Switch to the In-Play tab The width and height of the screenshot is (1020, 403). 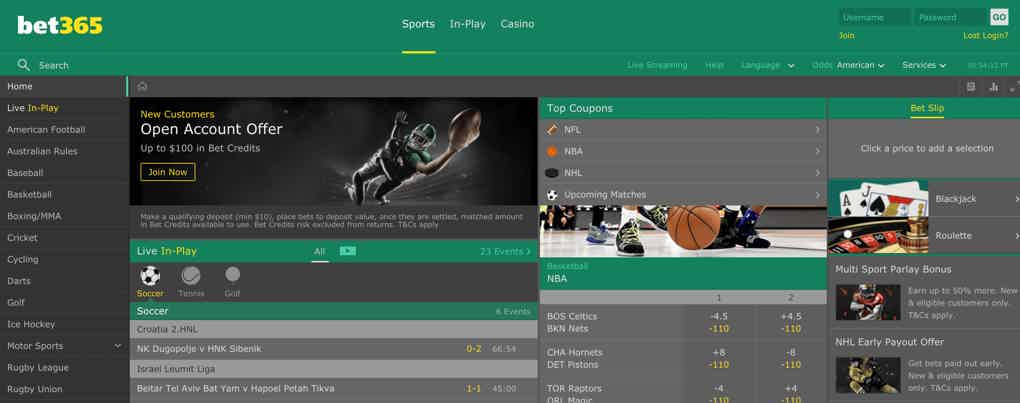pos(468,24)
